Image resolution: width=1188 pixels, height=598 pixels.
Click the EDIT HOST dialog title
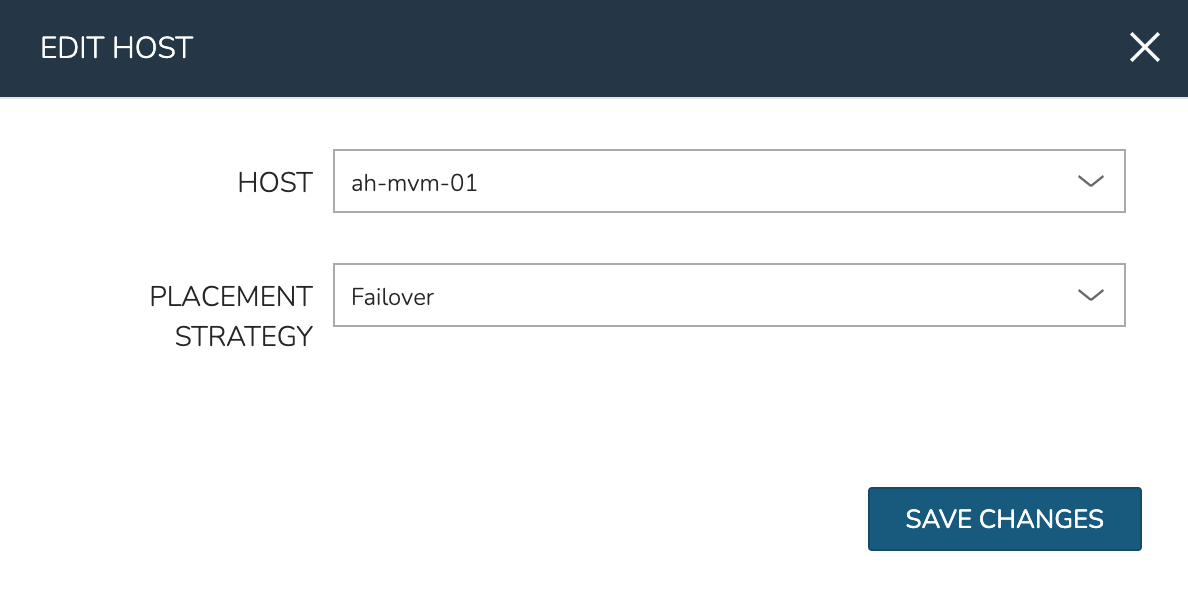(x=116, y=48)
